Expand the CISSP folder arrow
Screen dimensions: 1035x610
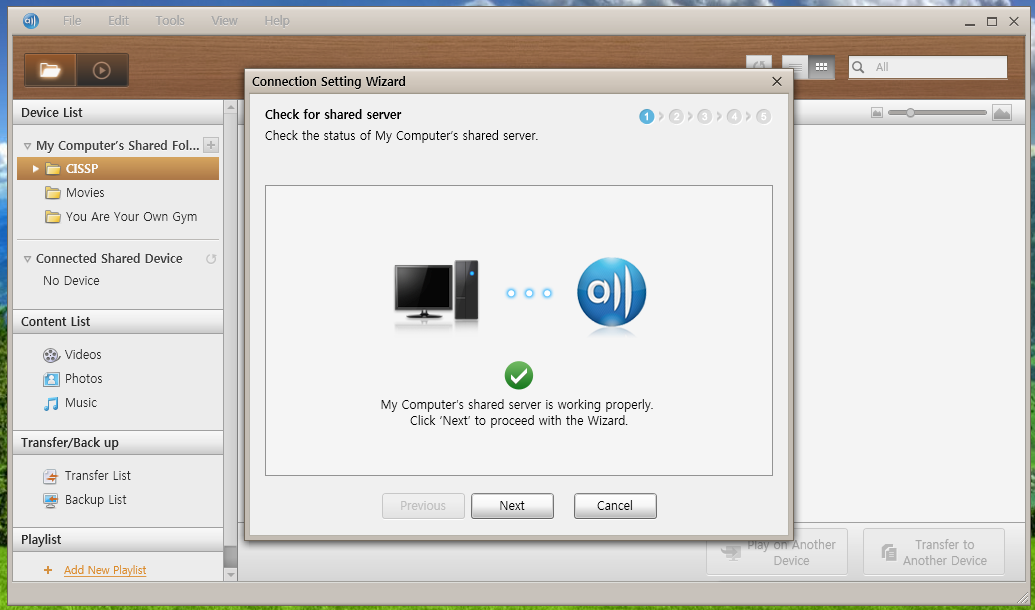(x=36, y=169)
